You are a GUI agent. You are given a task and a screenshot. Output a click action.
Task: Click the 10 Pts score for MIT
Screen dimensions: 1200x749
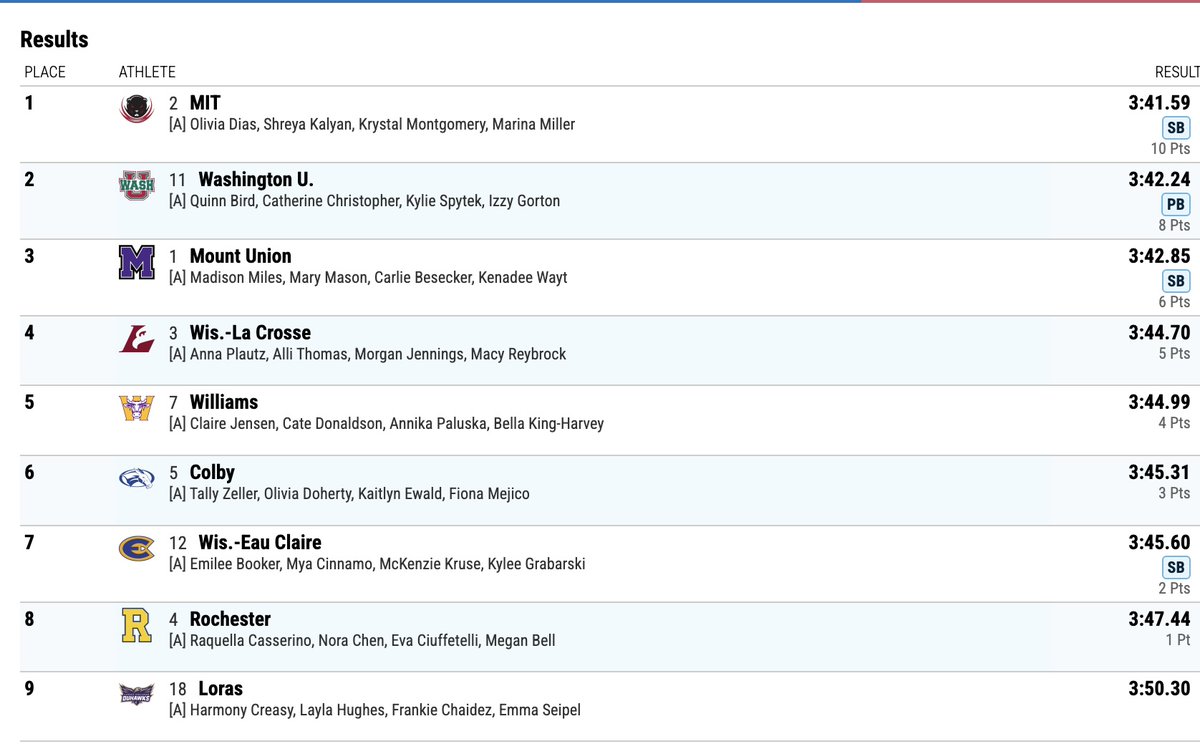(x=1171, y=149)
